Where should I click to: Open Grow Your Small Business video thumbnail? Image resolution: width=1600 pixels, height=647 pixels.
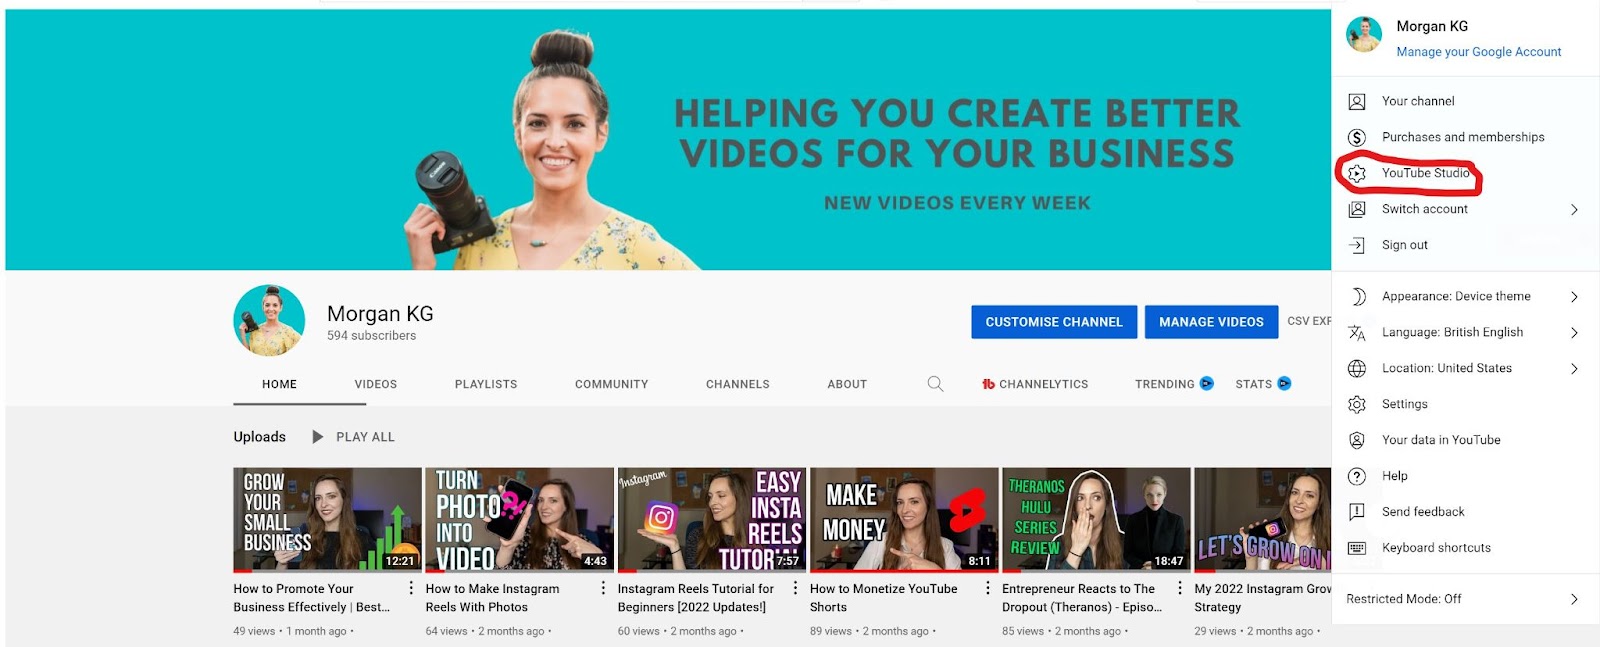coord(327,520)
